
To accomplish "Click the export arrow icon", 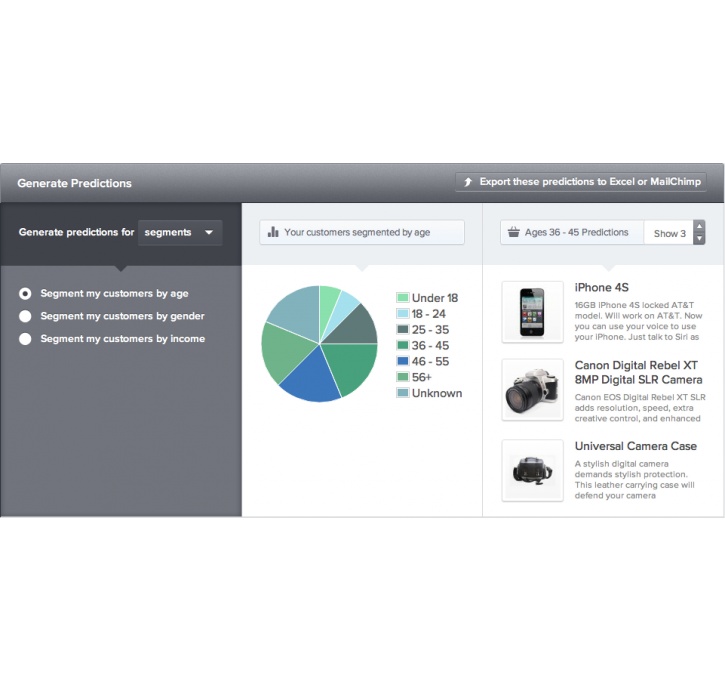I will point(468,182).
